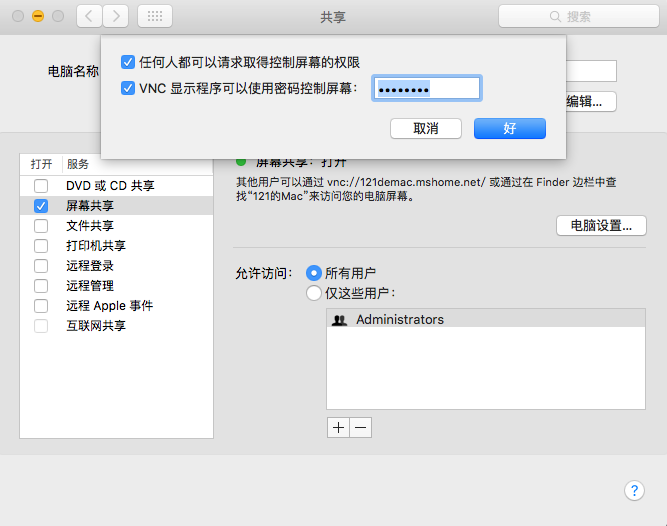Image resolution: width=667 pixels, height=526 pixels.
Task: Click the 打开 column header
Action: point(41,164)
